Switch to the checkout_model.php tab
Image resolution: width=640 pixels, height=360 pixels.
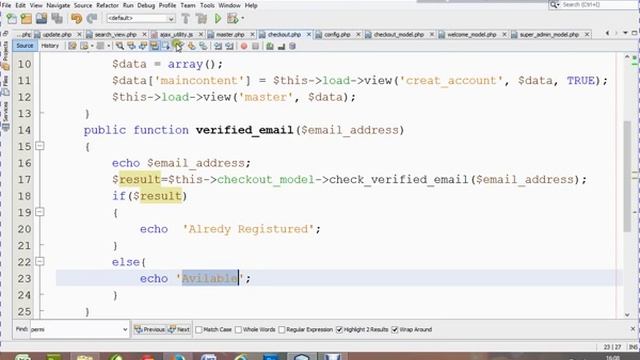[398, 35]
